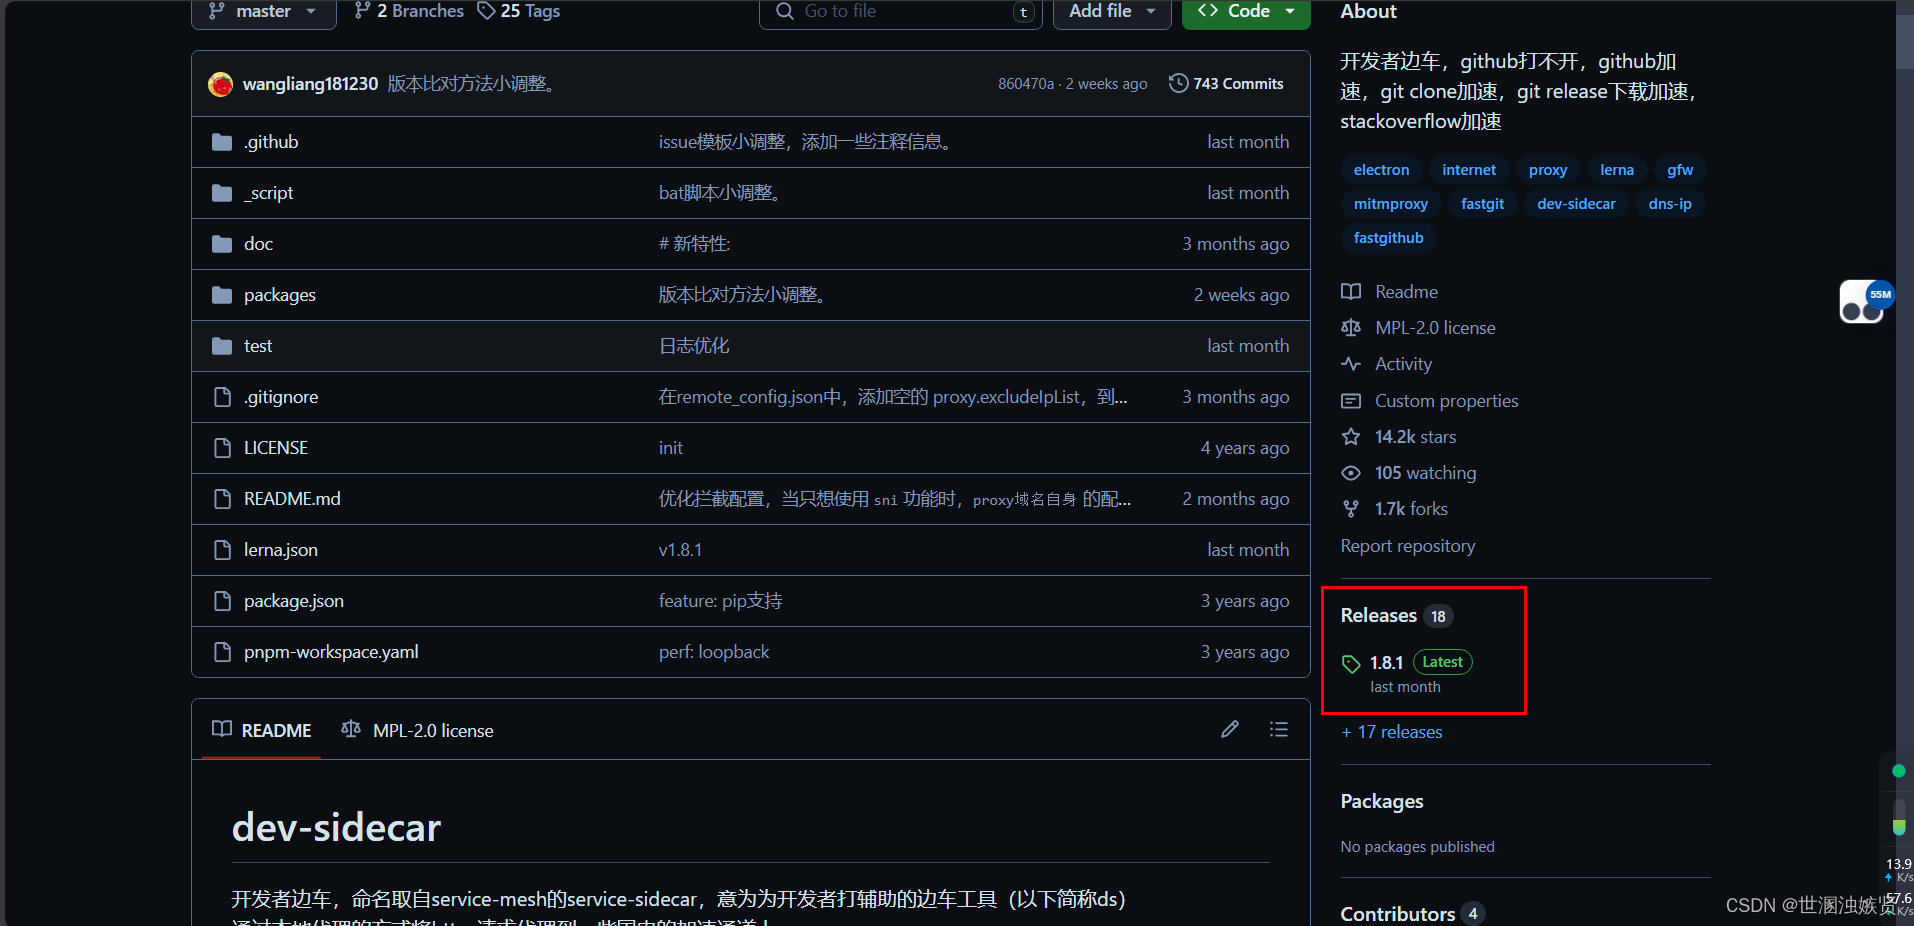Edit the README with the pencil icon

coord(1230,730)
